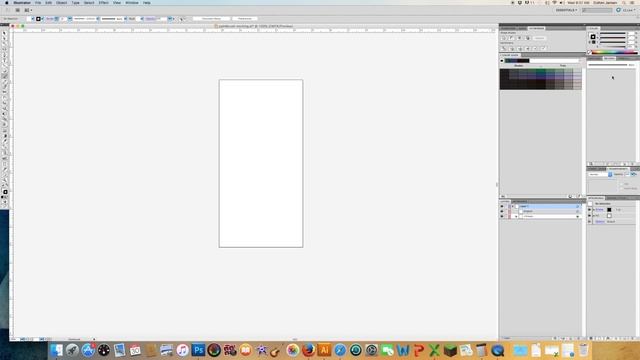Hide the Opacity attribute in Appearance panel
Screen dimensions: 640x360
pos(589,222)
